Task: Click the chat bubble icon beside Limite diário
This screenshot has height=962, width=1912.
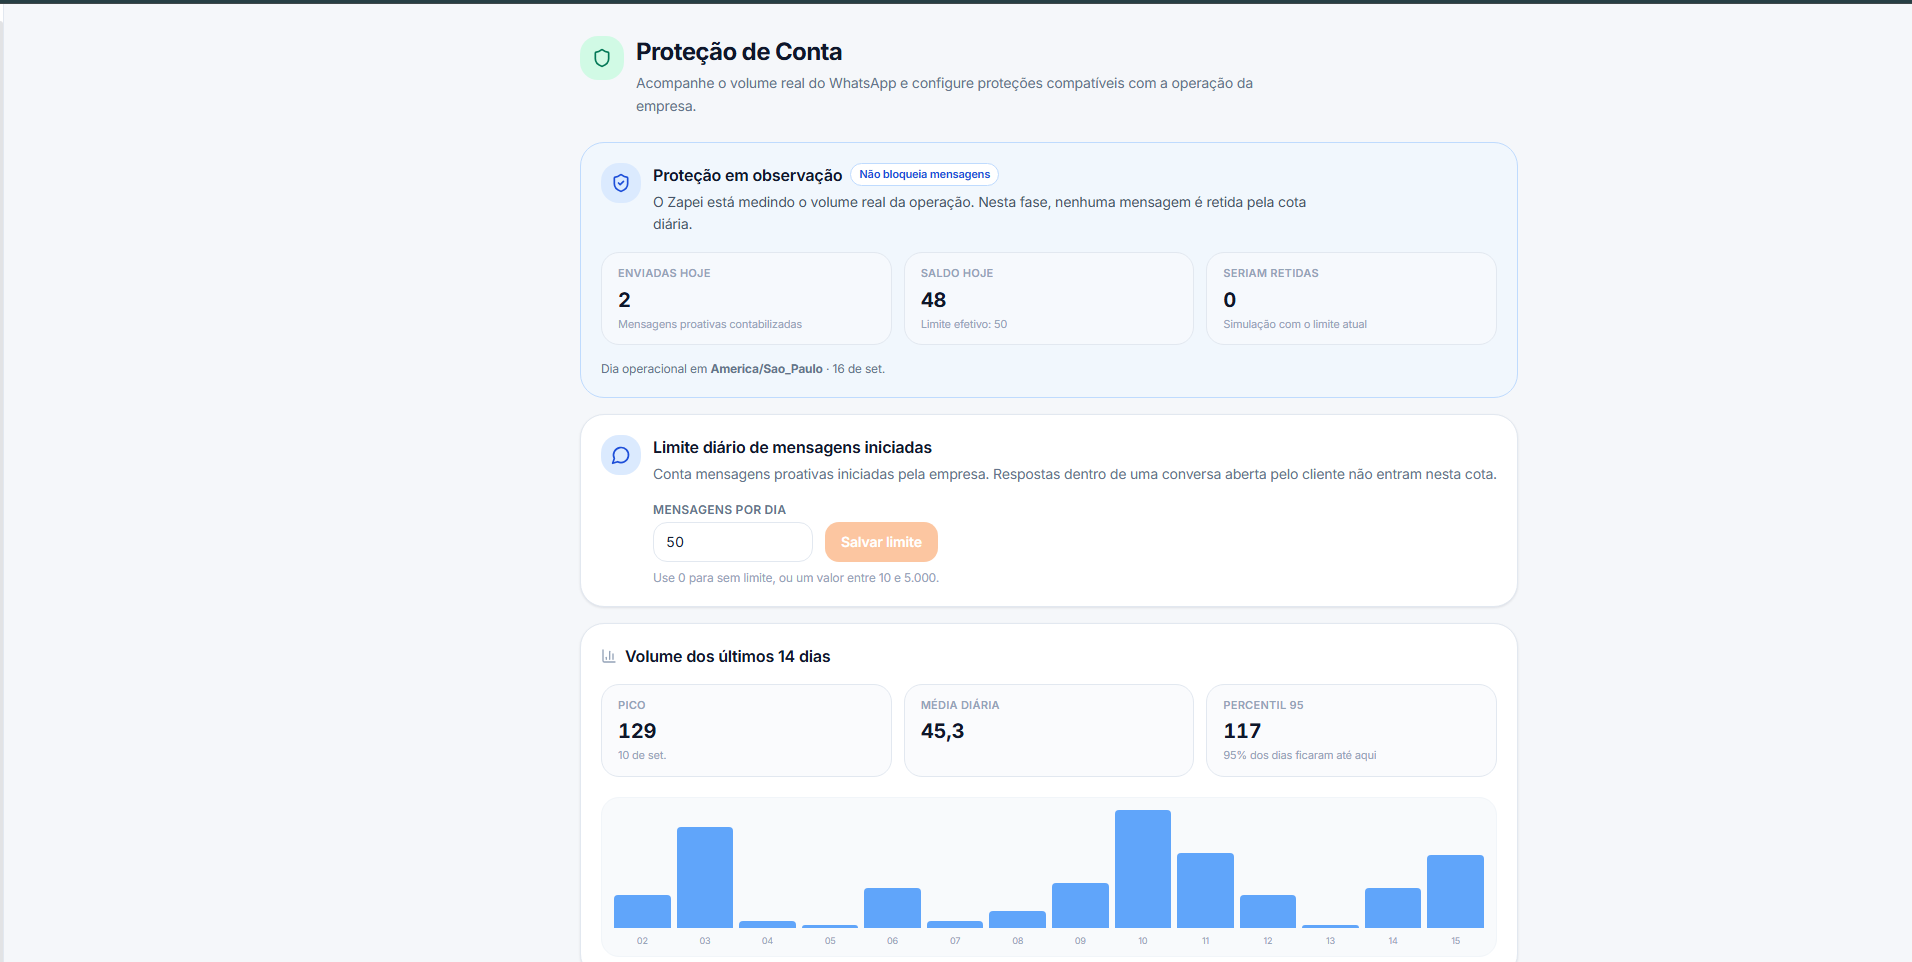Action: coord(621,455)
